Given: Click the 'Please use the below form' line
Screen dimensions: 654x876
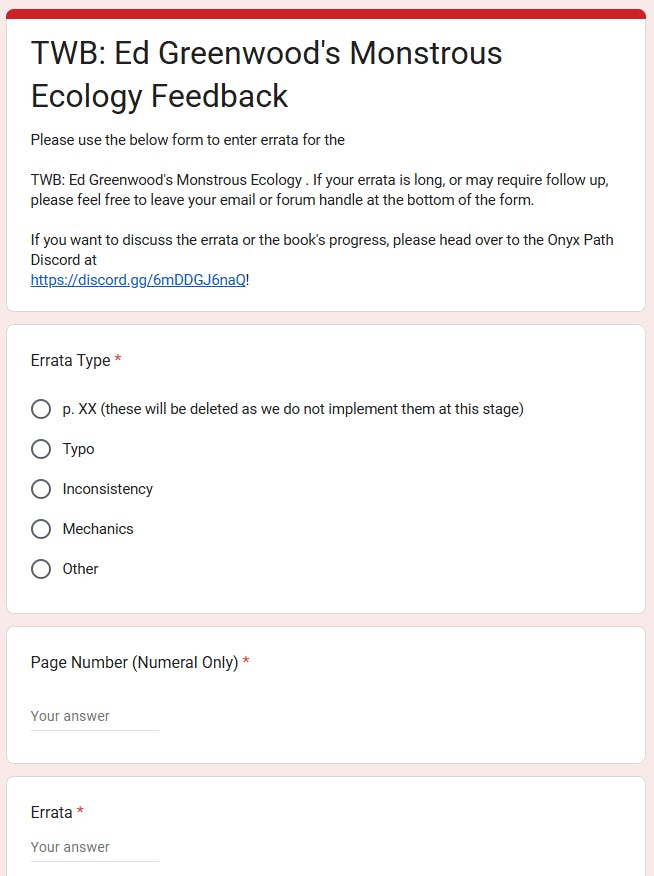Looking at the screenshot, I should 187,140.
